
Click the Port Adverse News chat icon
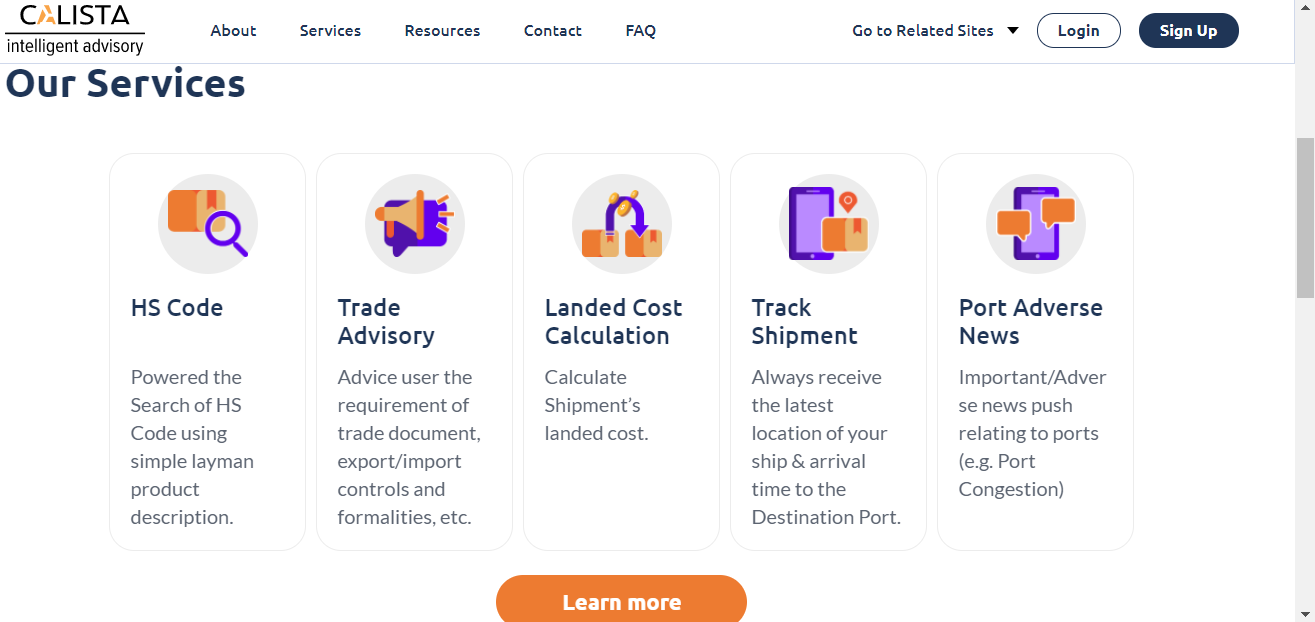pos(1036,224)
